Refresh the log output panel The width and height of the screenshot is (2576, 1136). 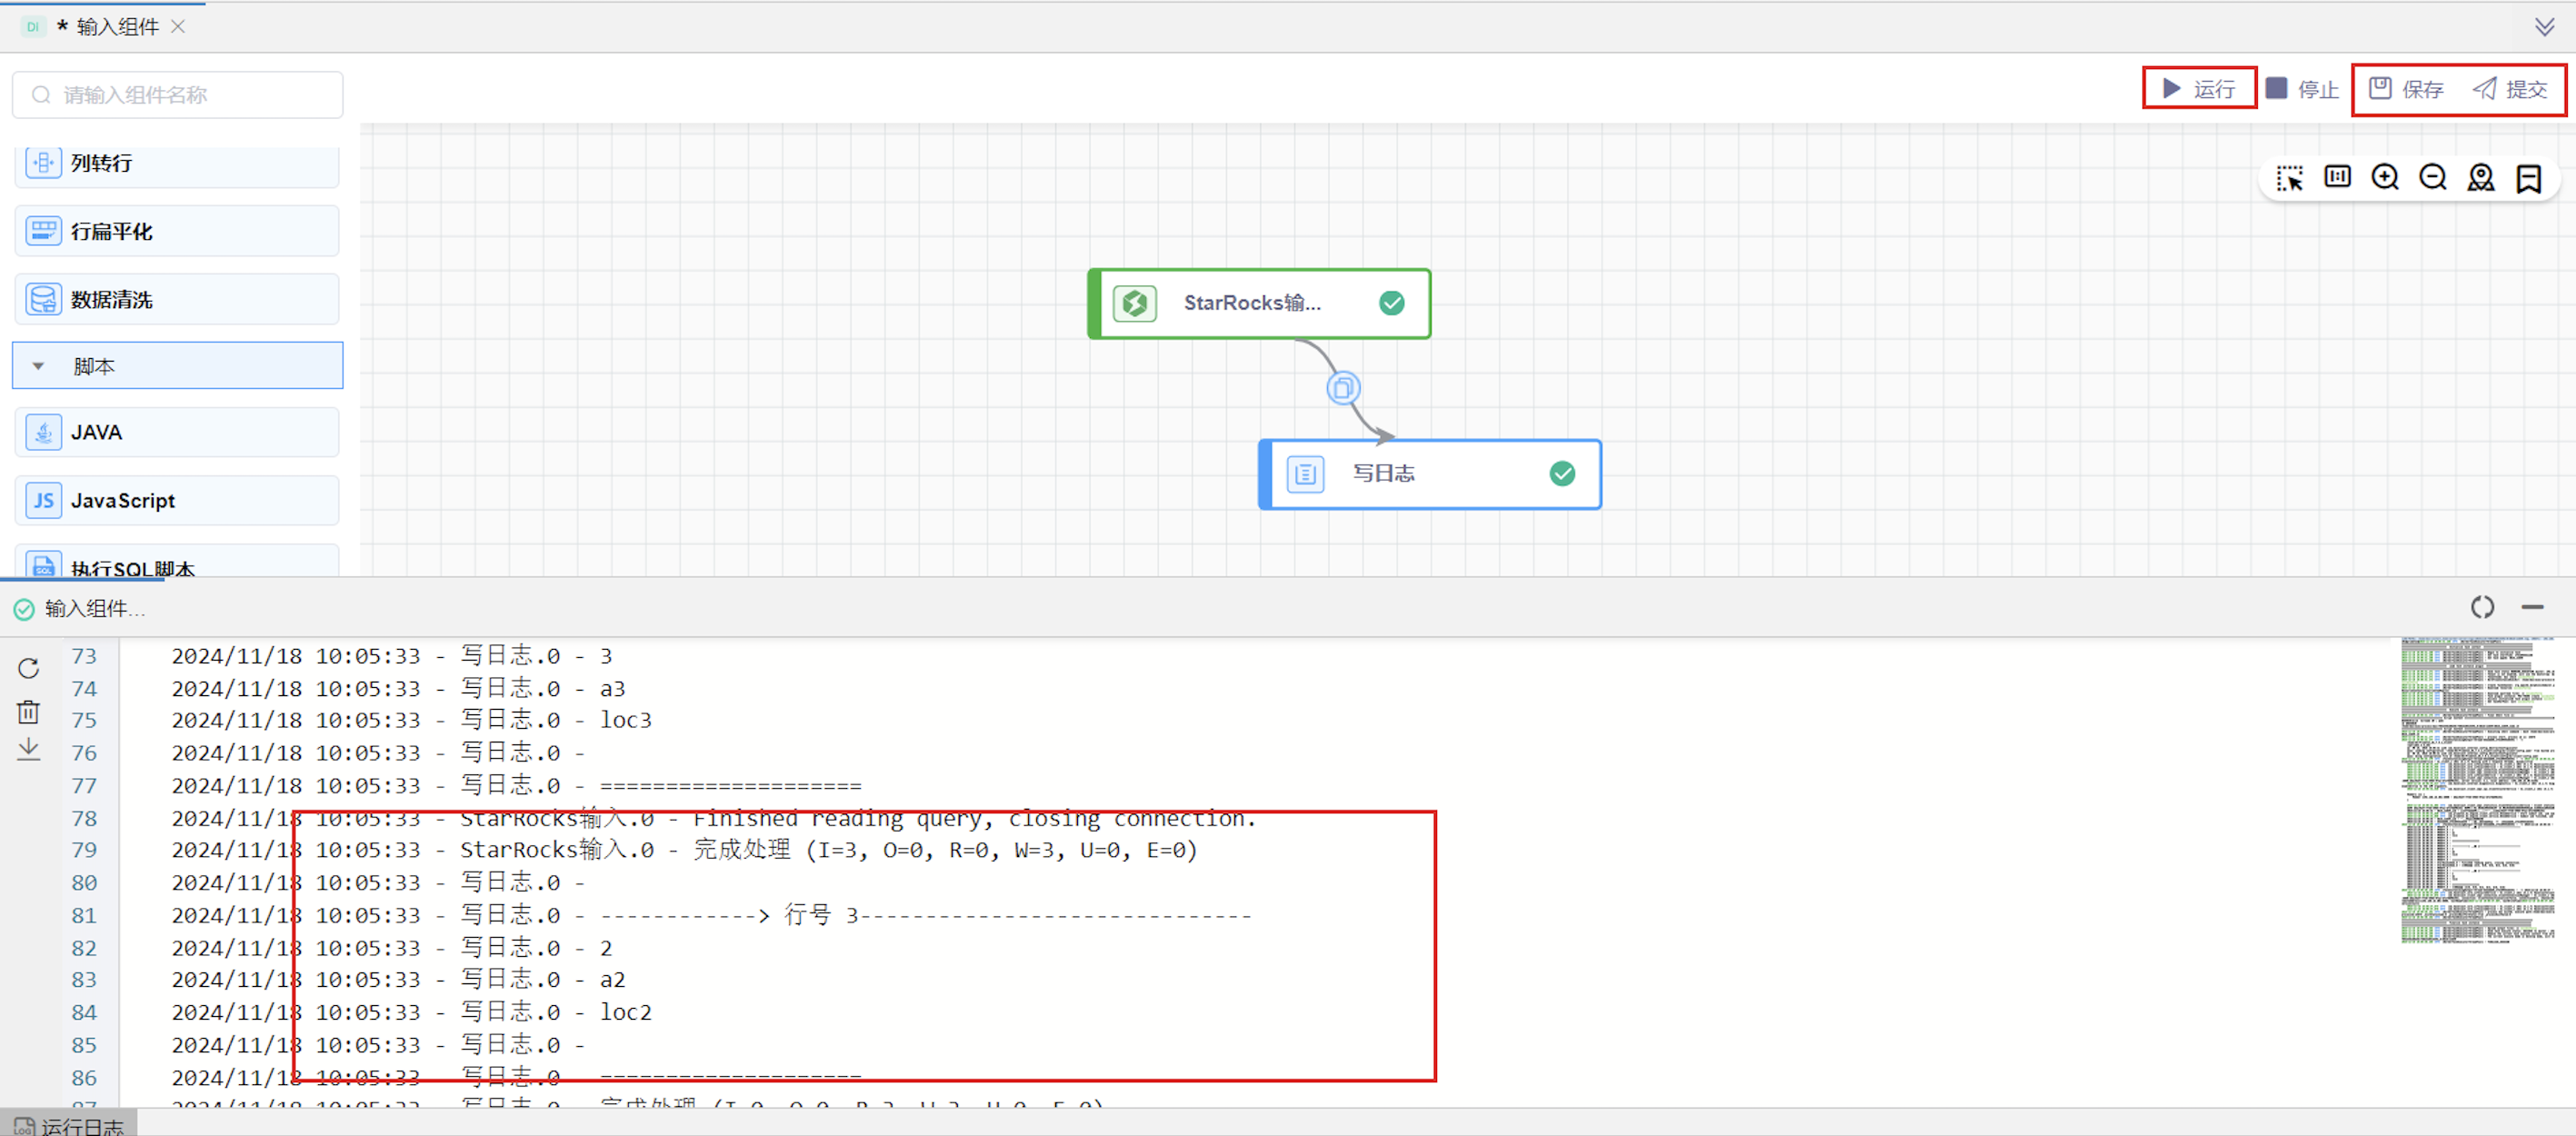point(28,668)
